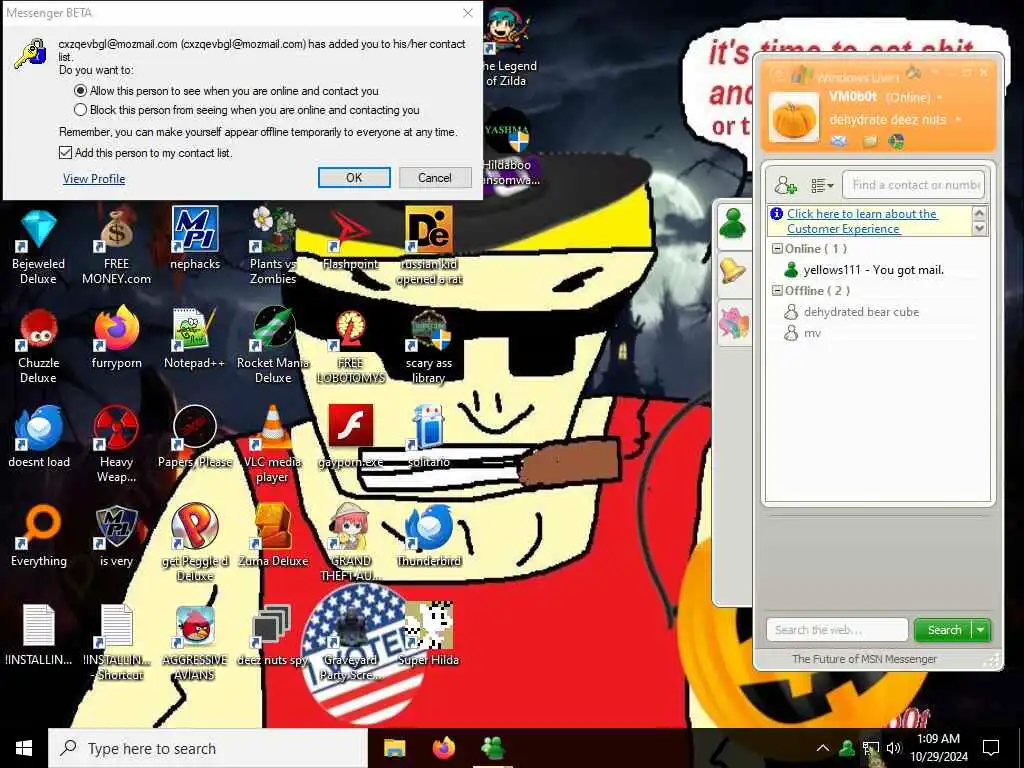Click the Bejeweled Deluxe desktop icon
The image size is (1024, 768).
click(39, 247)
